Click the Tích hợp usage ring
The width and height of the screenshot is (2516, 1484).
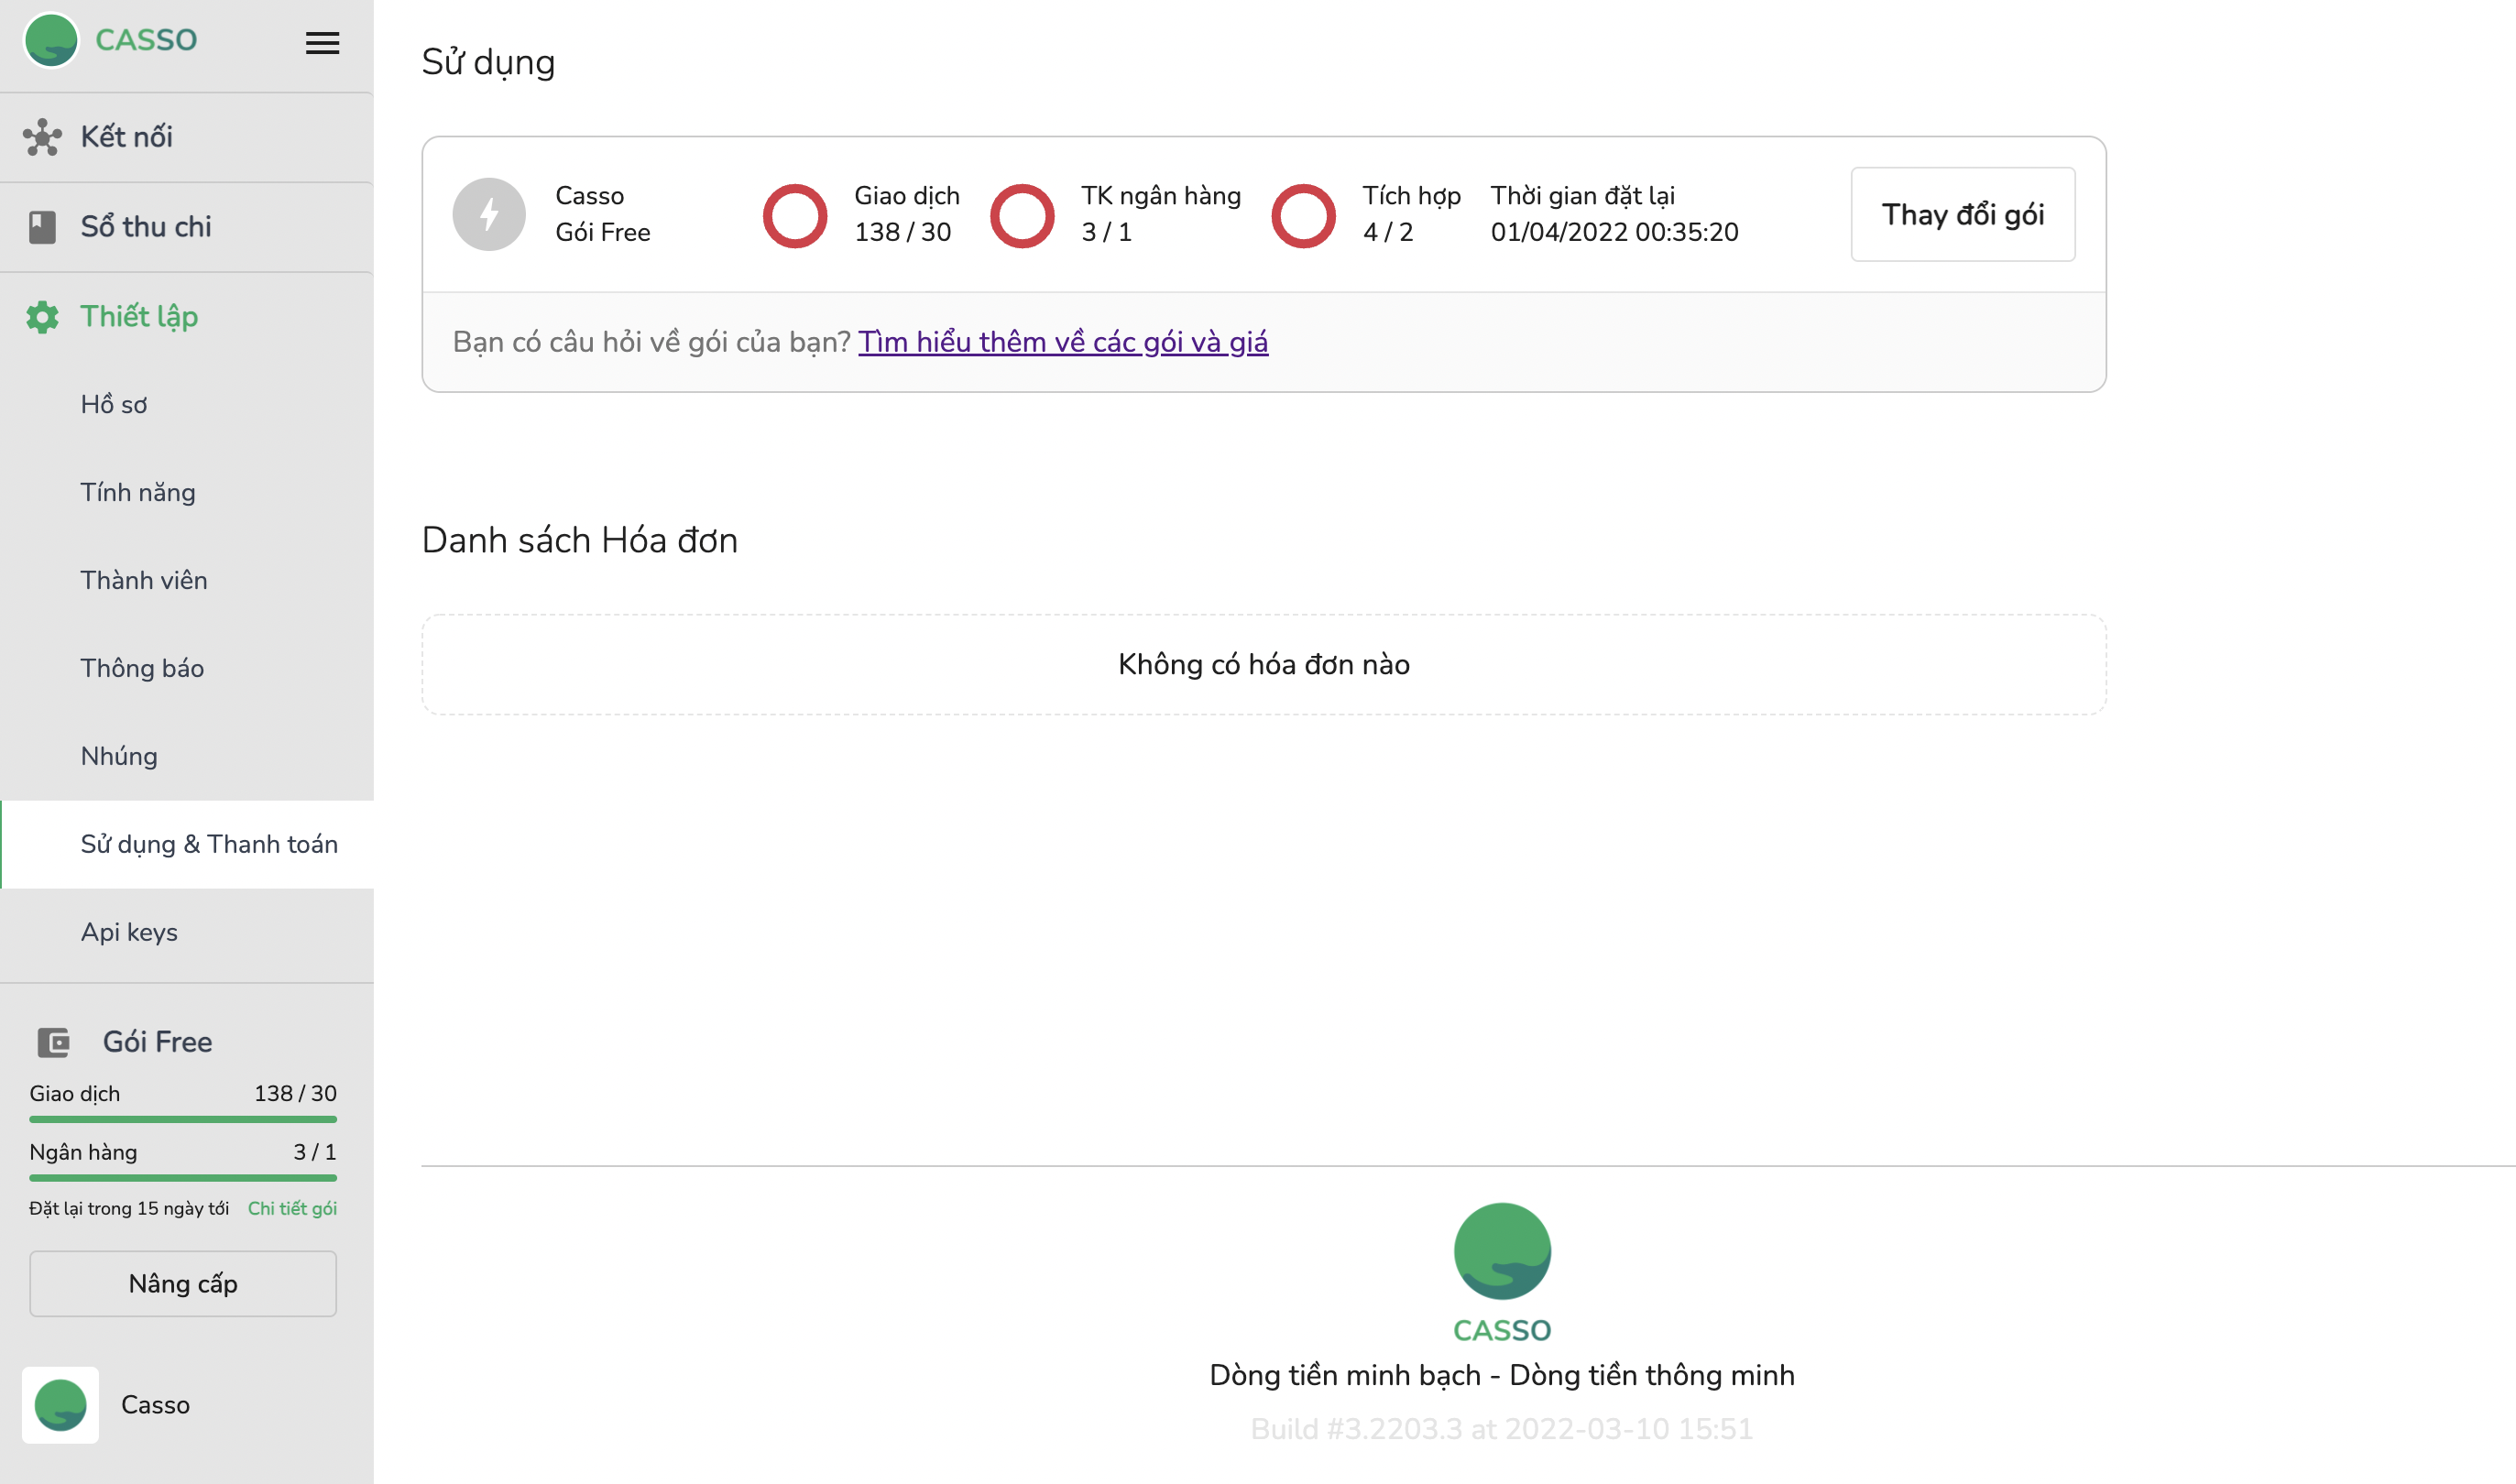1303,215
